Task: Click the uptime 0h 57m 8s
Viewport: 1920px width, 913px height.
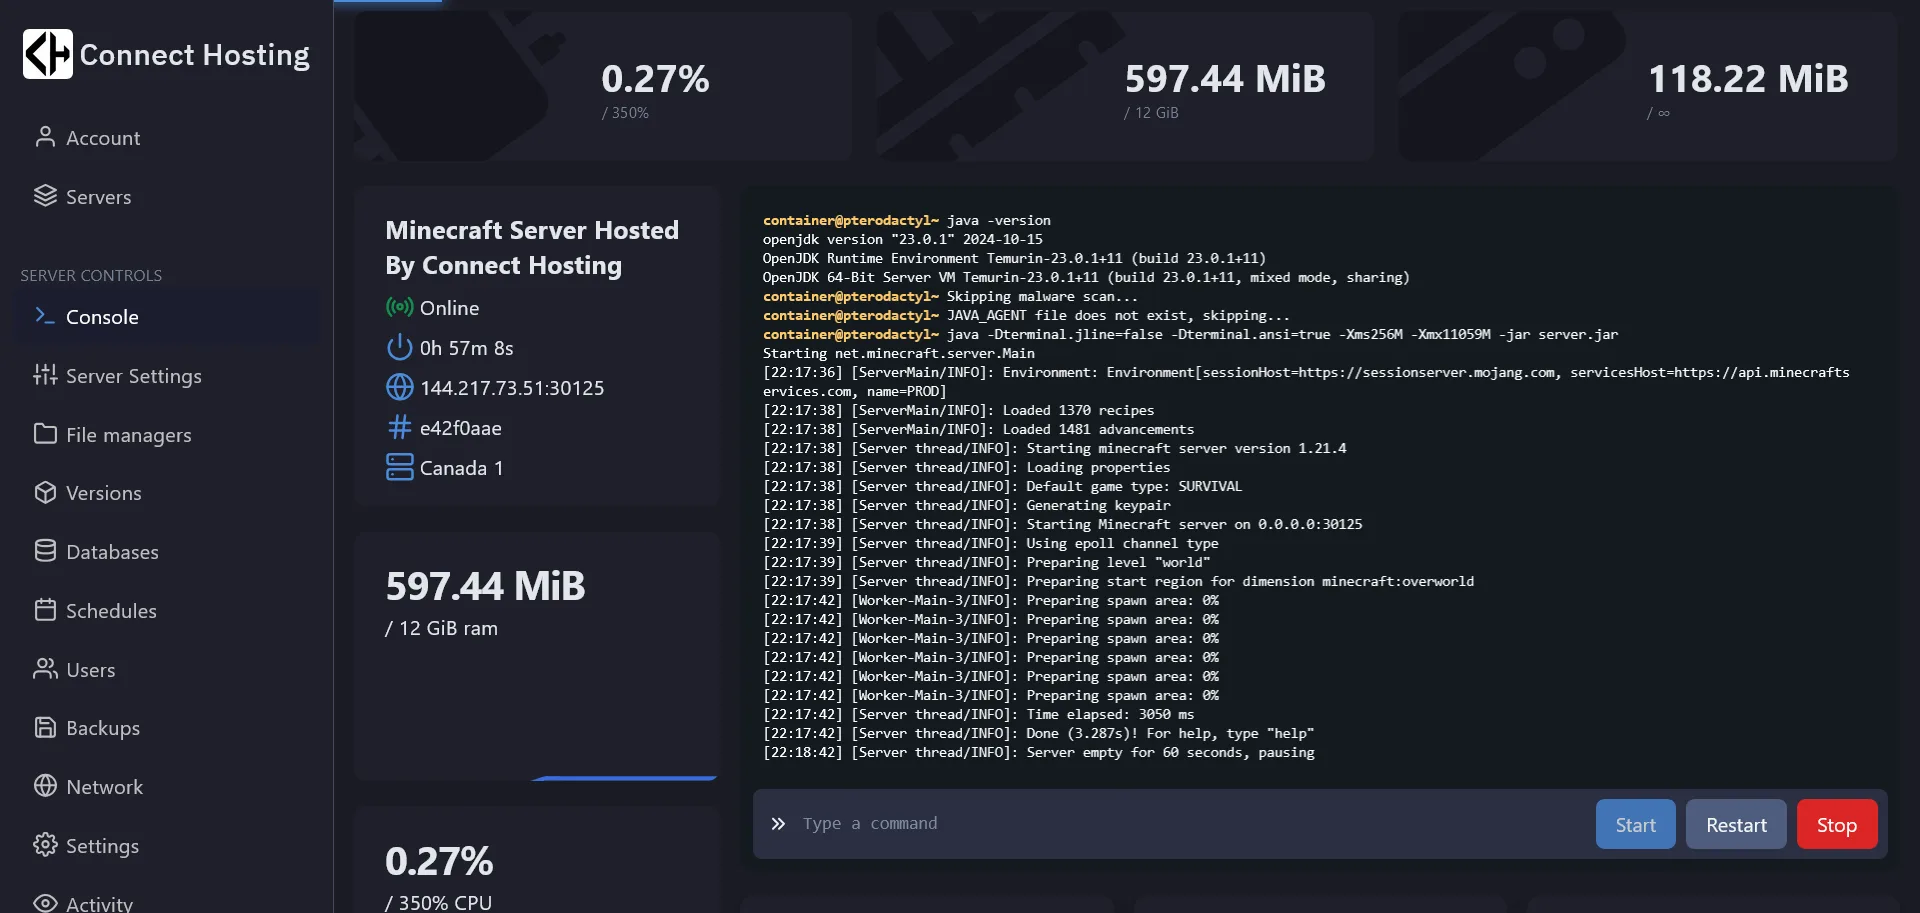Action: 466,347
